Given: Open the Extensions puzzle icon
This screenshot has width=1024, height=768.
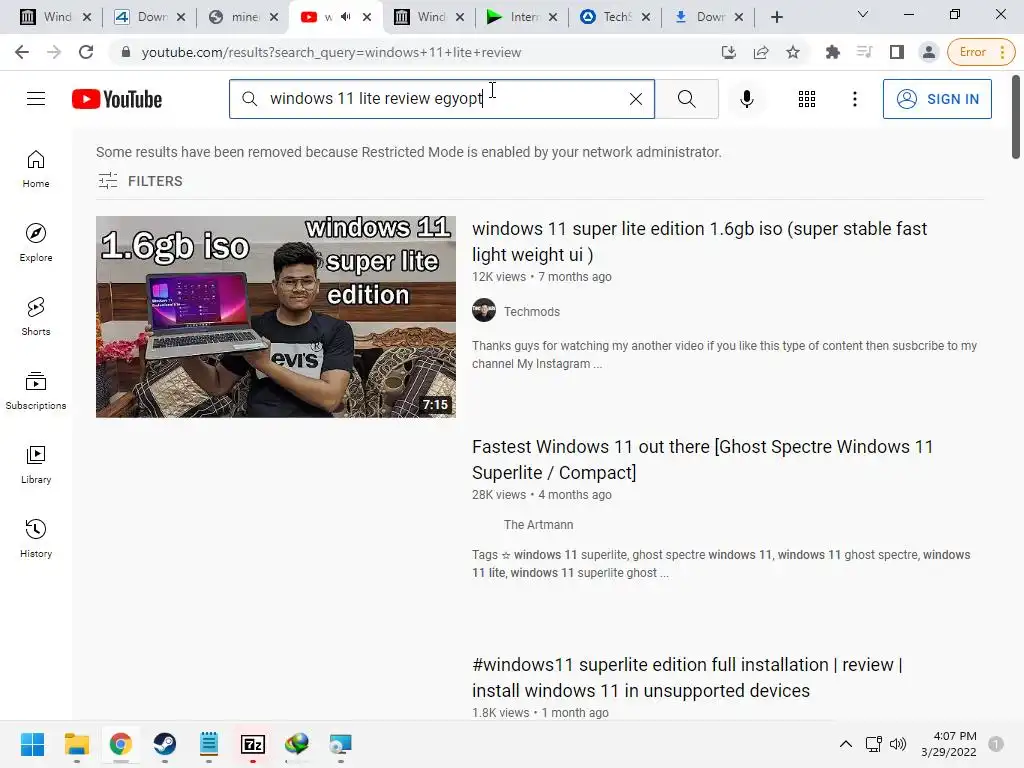Looking at the screenshot, I should (x=832, y=52).
